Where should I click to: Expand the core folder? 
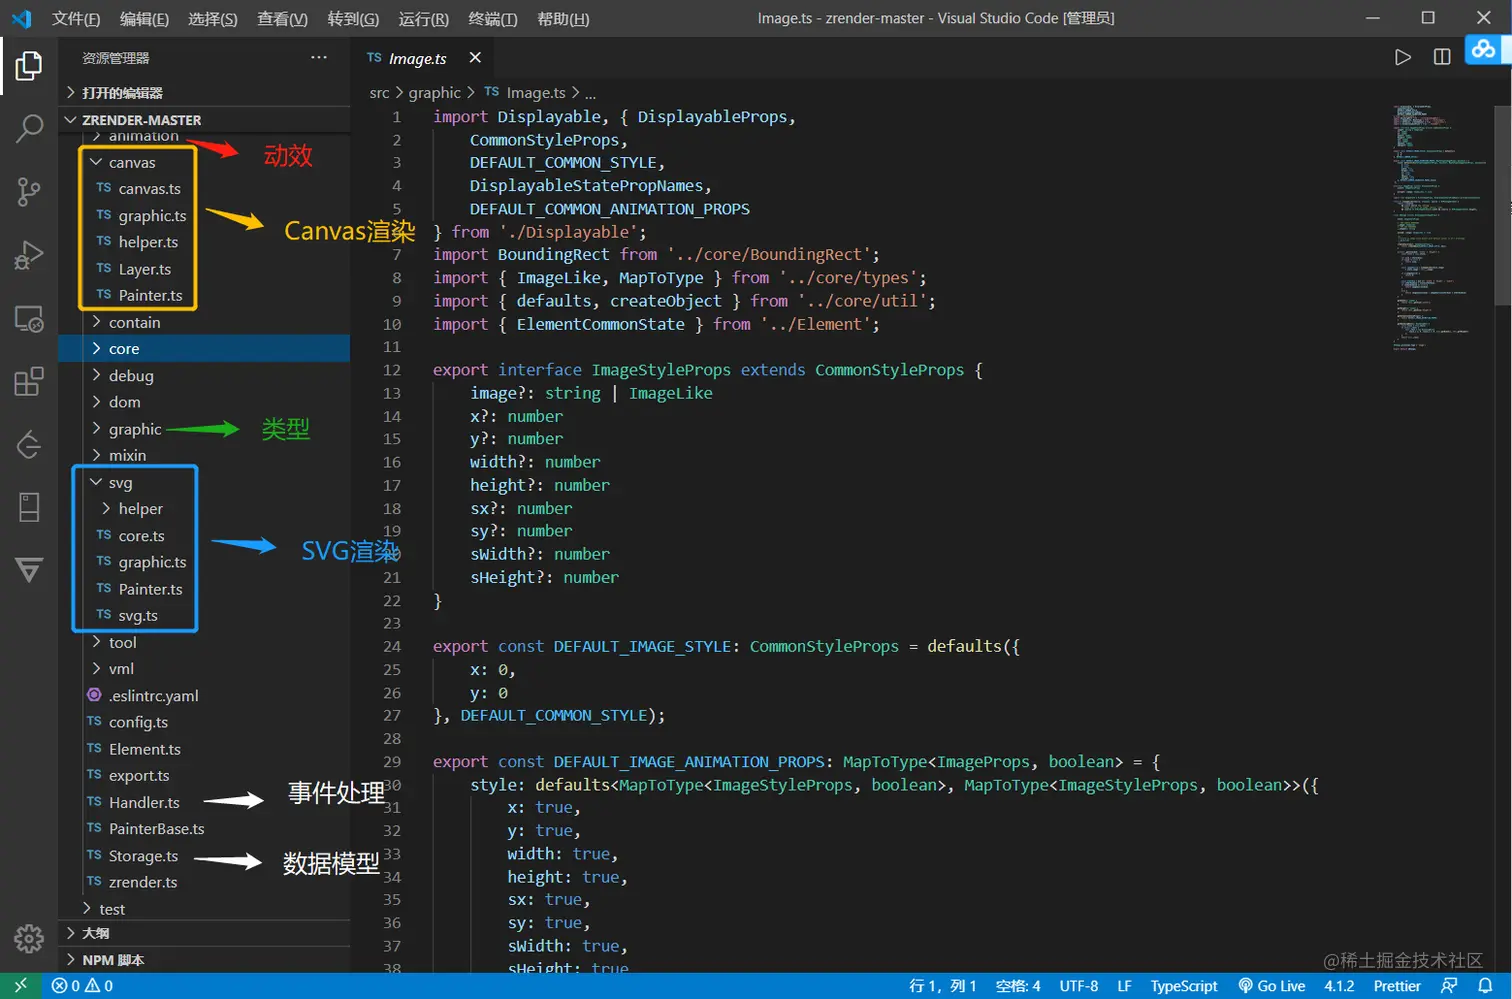205,348
